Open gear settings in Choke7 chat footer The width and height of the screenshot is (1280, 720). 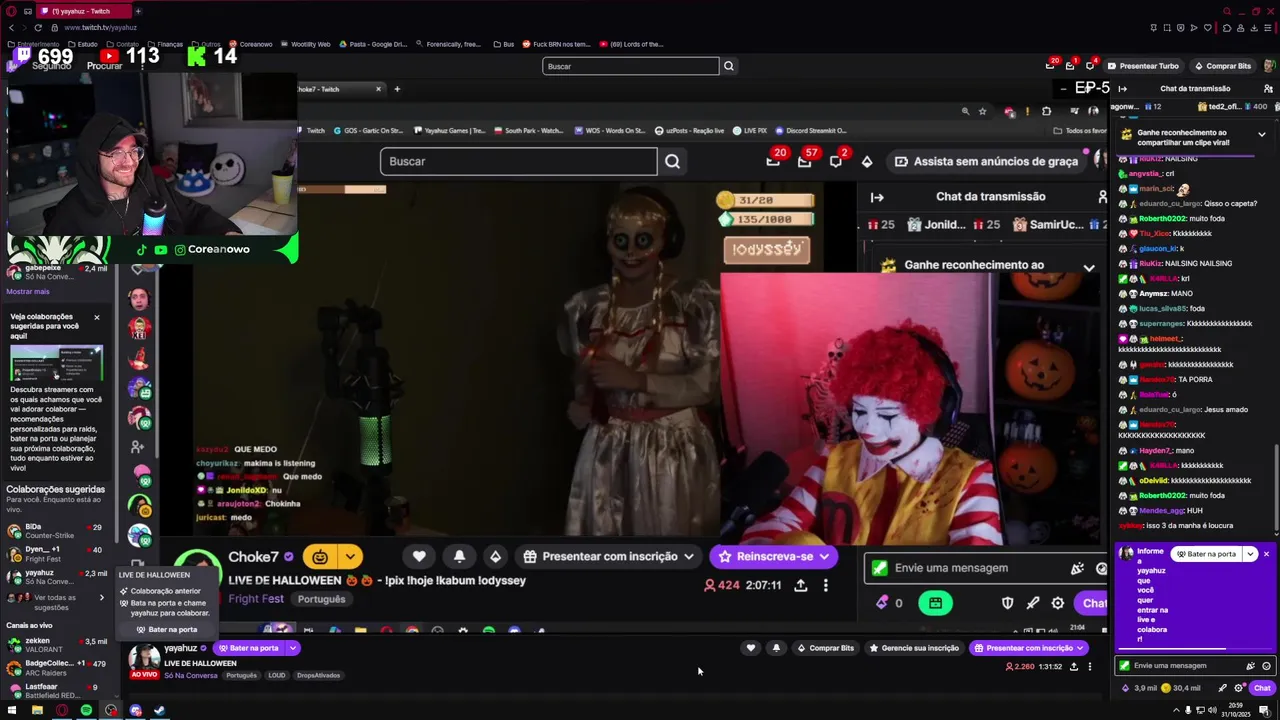[1058, 603]
